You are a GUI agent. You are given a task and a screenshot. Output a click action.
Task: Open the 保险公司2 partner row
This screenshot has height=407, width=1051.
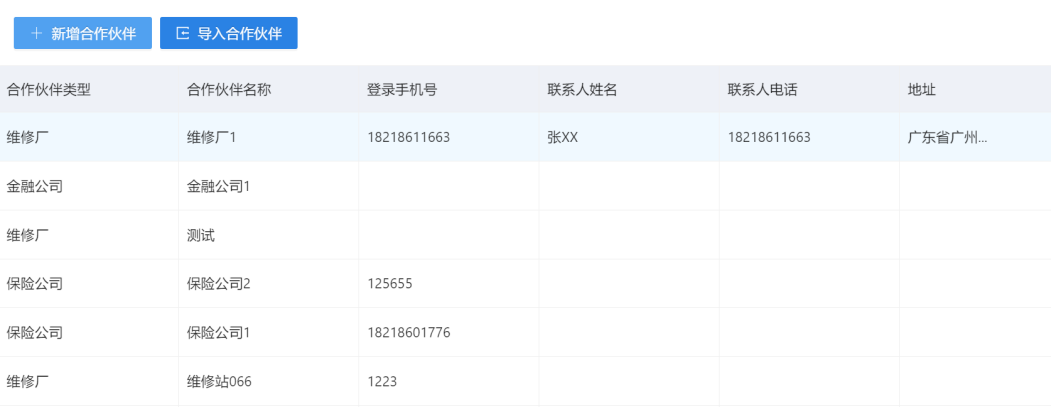(x=218, y=283)
